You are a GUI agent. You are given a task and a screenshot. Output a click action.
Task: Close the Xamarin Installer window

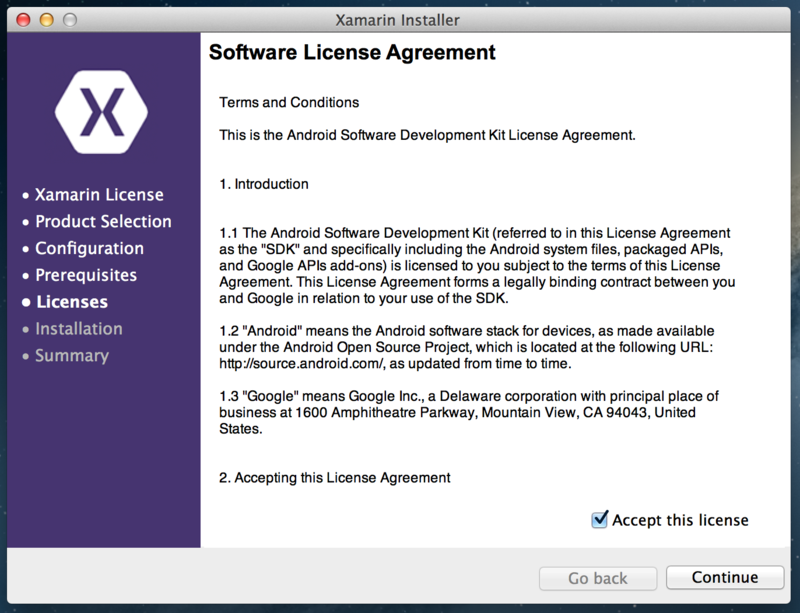pyautogui.click(x=23, y=20)
